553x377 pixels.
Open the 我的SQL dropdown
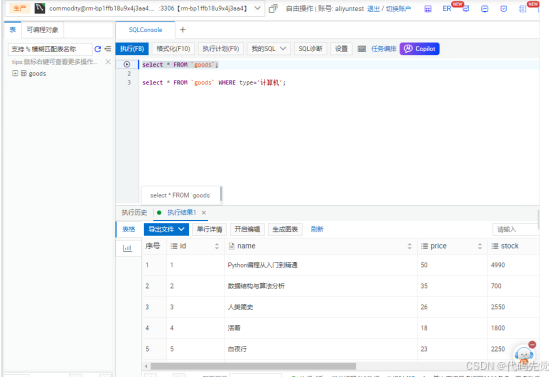[x=268, y=49]
